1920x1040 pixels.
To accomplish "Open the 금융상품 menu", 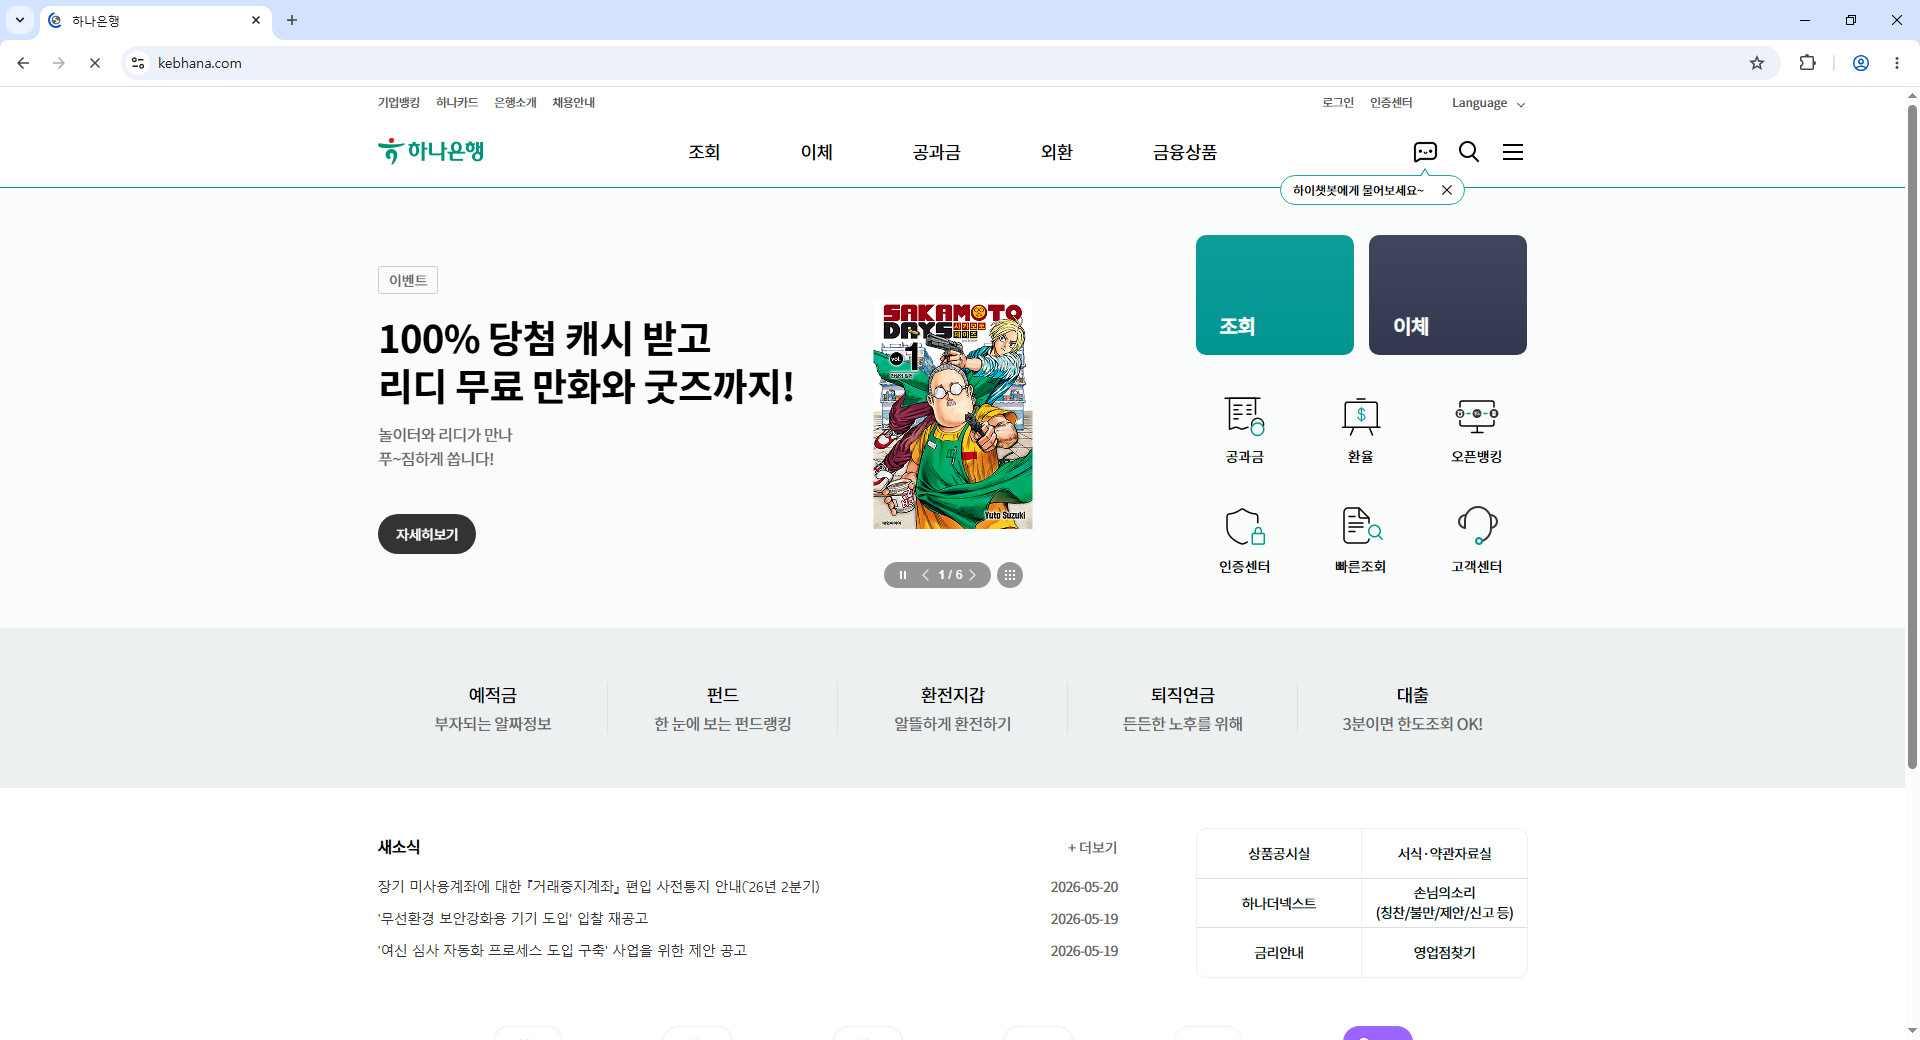I will pyautogui.click(x=1185, y=152).
